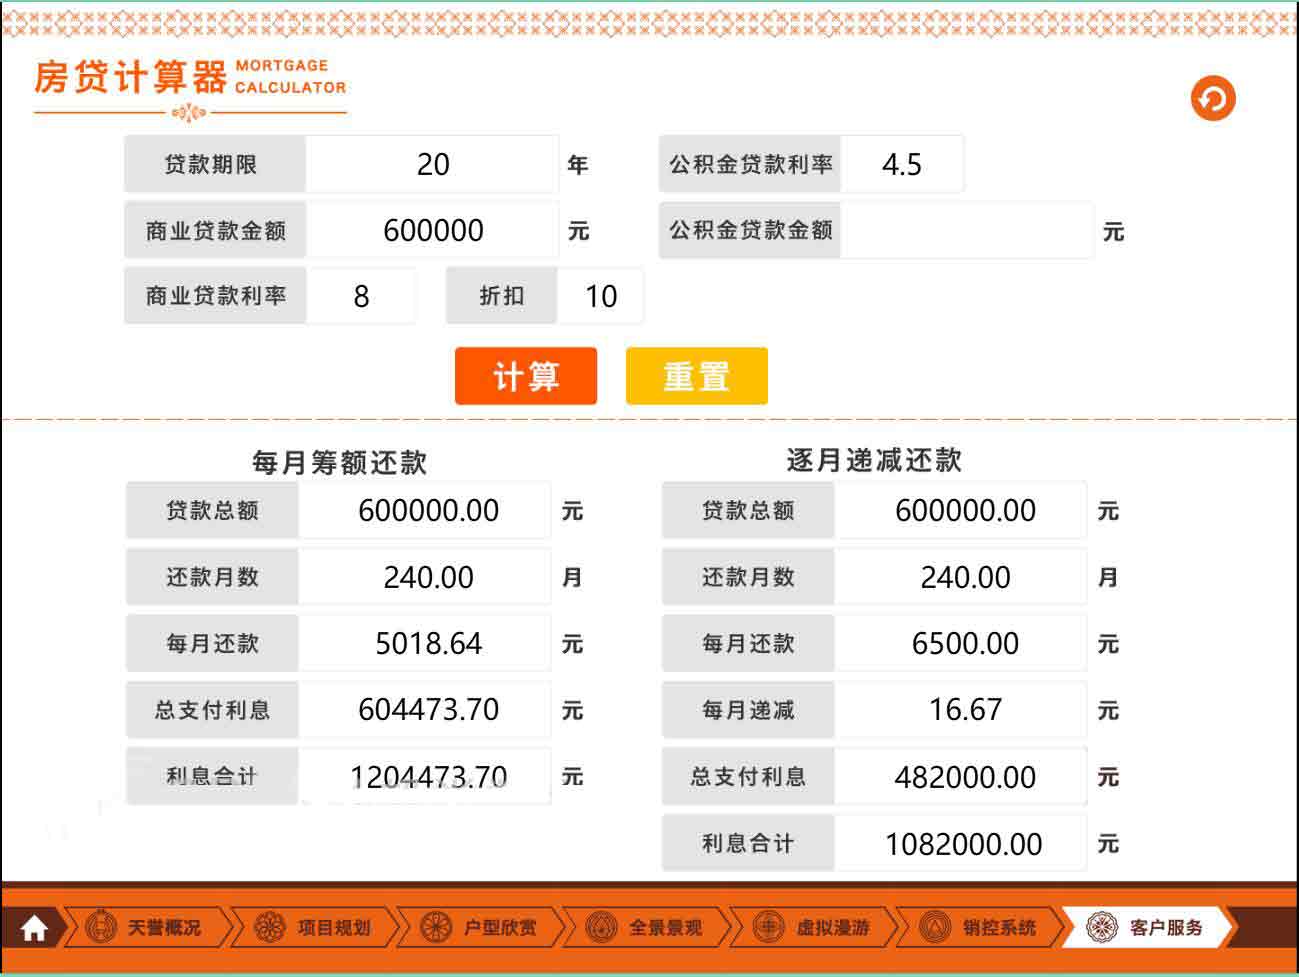Click the 公积金贷款利率 field
Image resolution: width=1299 pixels, height=977 pixels.
[x=901, y=165]
